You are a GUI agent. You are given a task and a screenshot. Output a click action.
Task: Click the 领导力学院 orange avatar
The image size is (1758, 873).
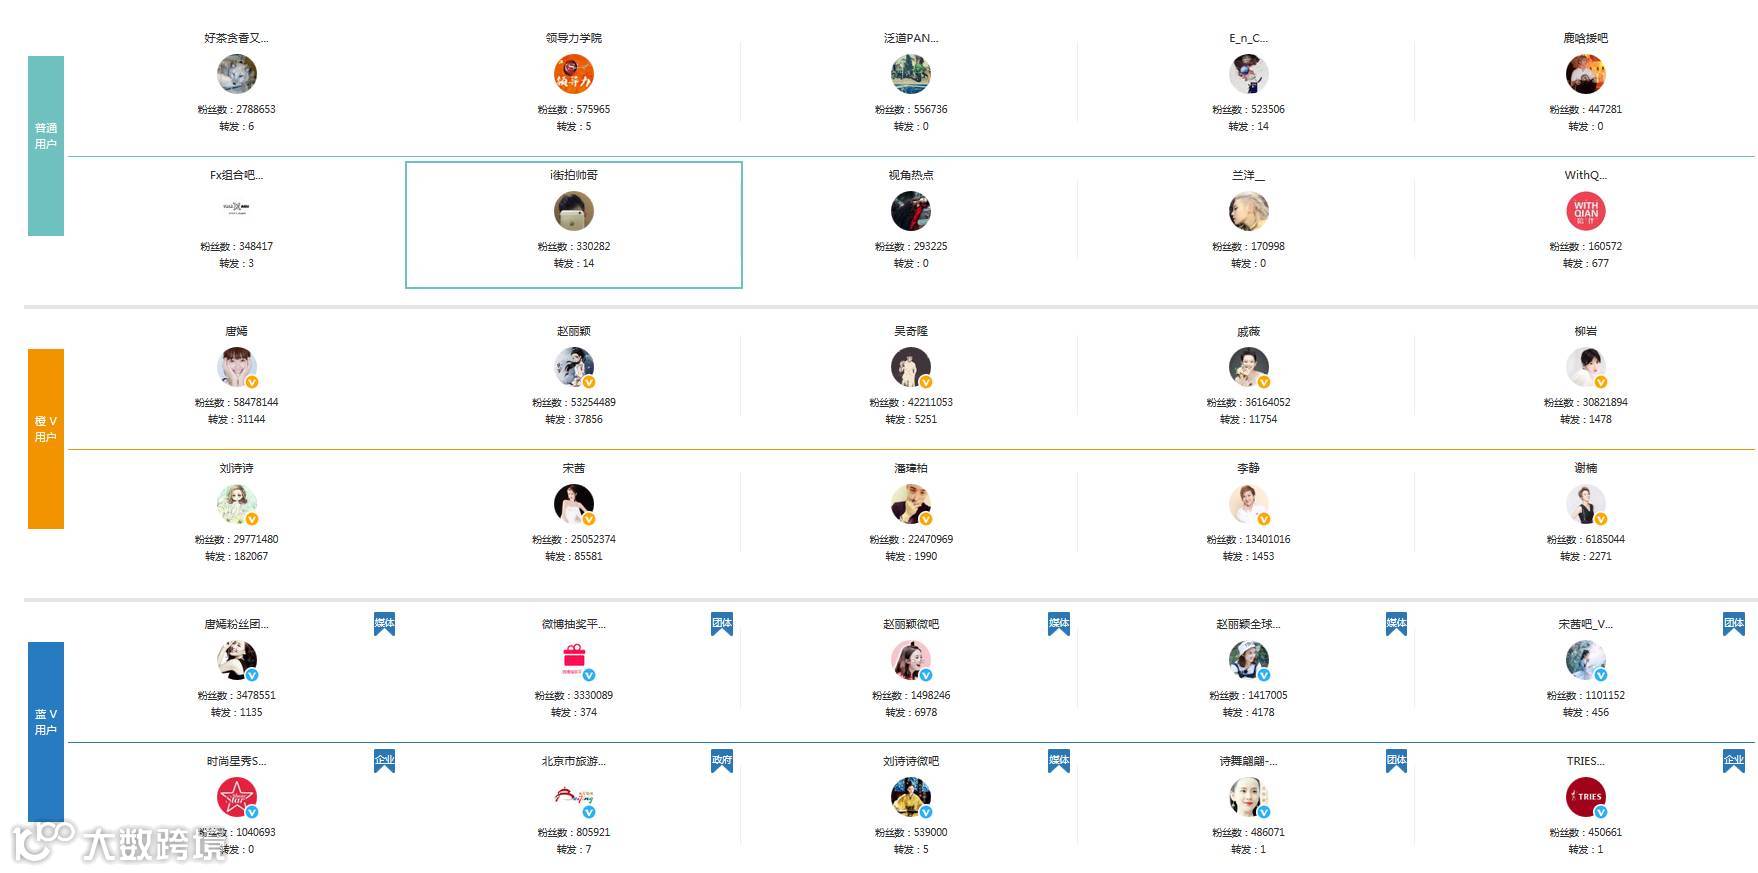click(573, 74)
